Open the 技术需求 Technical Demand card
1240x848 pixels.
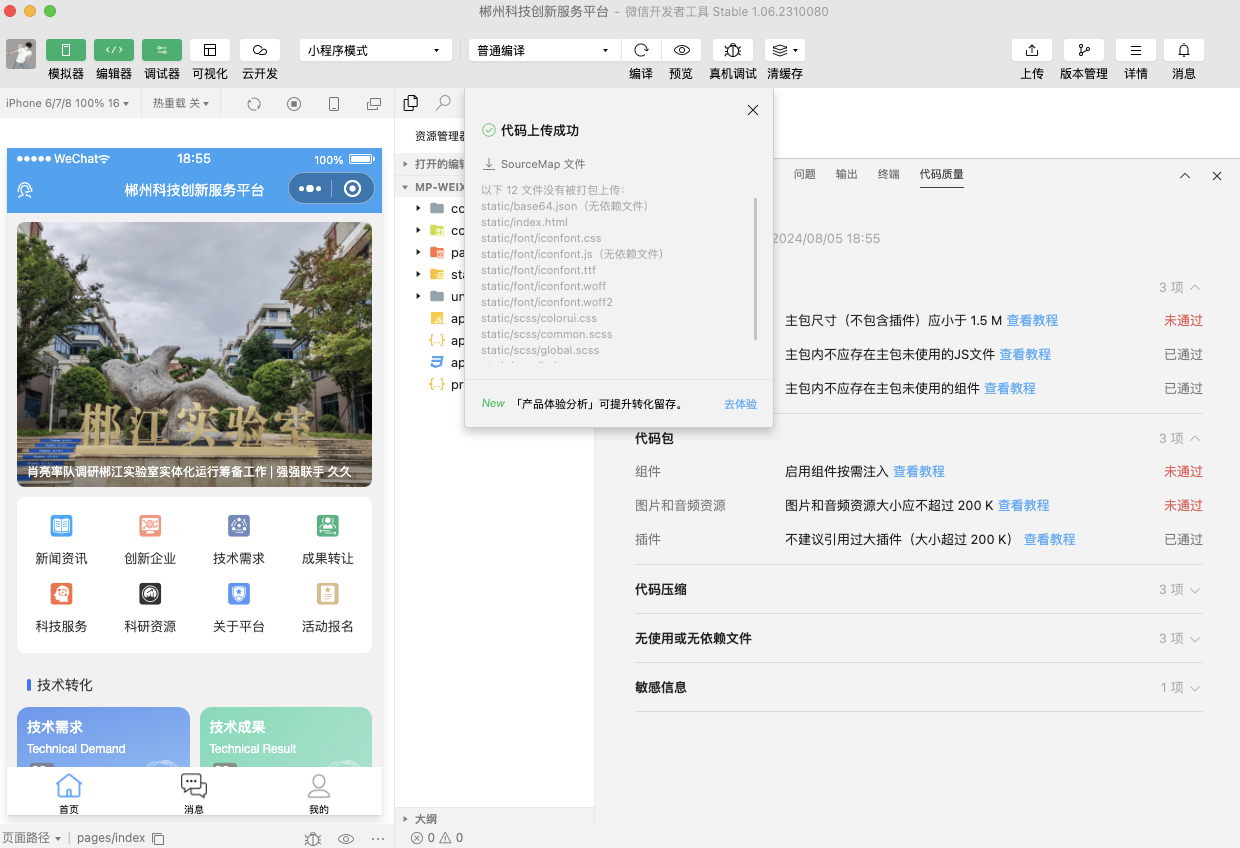103,738
